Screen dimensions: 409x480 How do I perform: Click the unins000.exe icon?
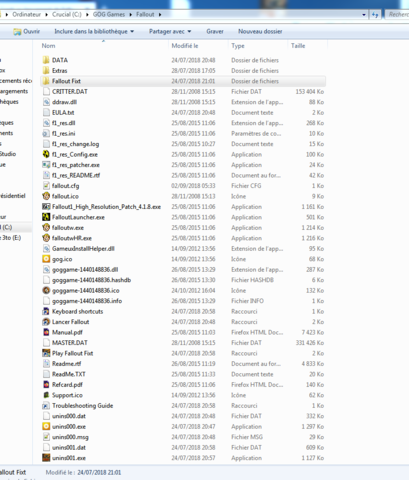[46, 426]
